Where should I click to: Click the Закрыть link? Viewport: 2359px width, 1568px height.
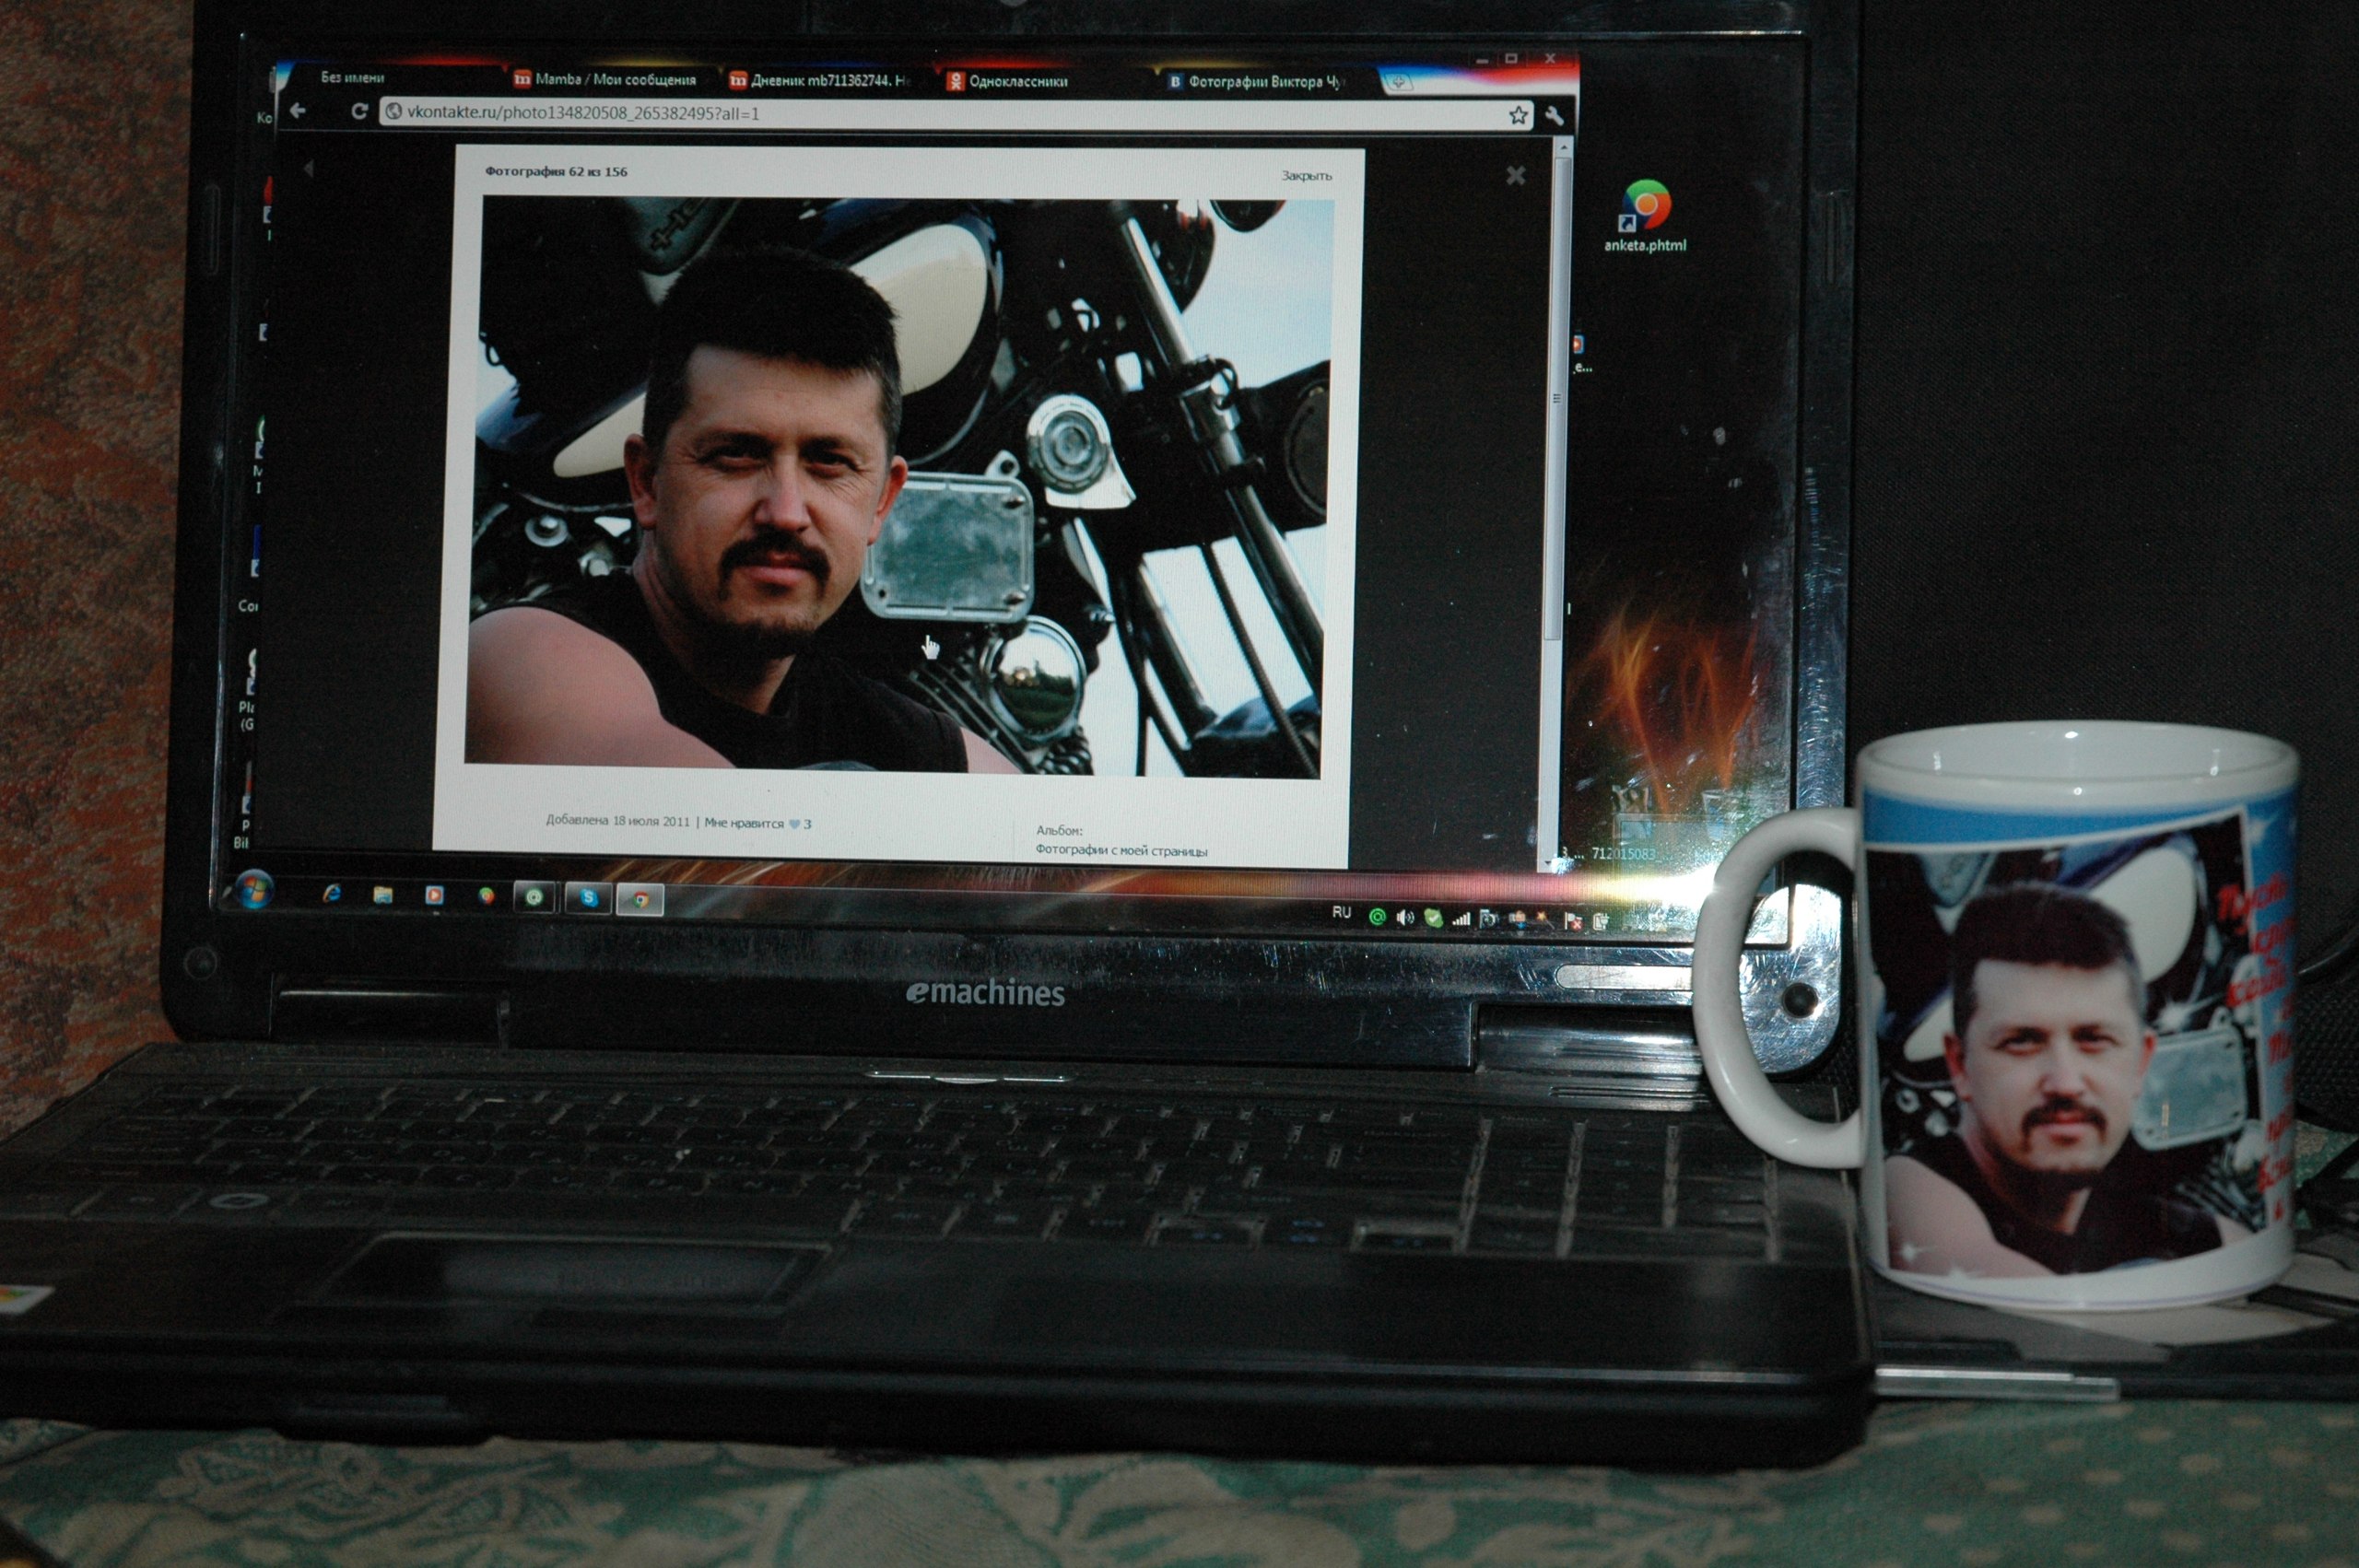click(x=1306, y=176)
